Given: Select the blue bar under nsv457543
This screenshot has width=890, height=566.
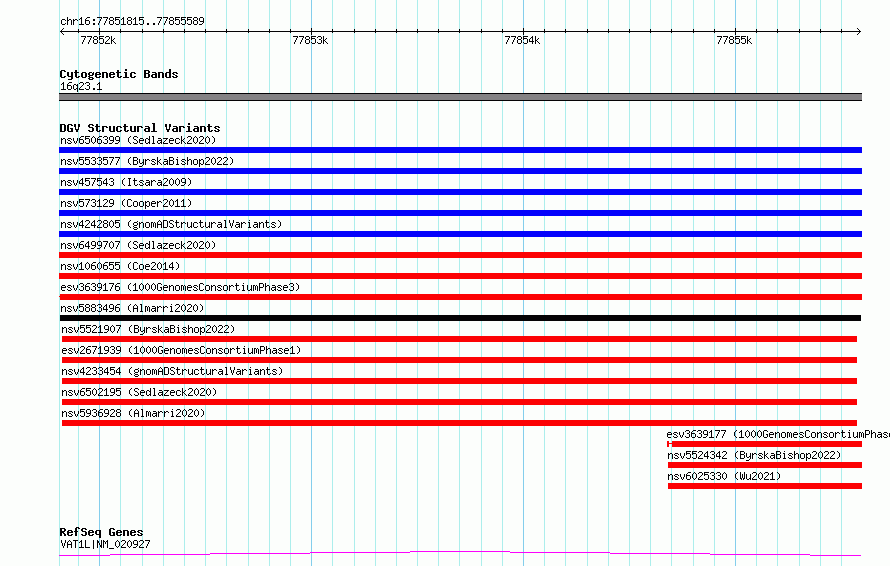Looking at the screenshot, I should click(460, 192).
